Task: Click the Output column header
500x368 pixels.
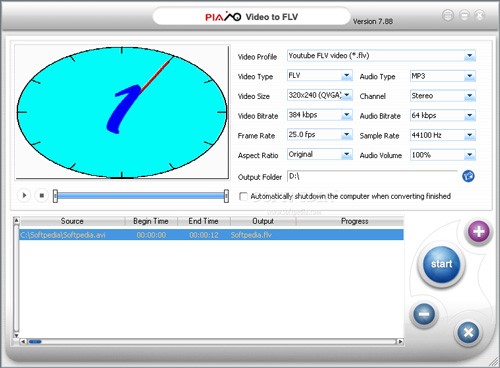Action: point(263,221)
